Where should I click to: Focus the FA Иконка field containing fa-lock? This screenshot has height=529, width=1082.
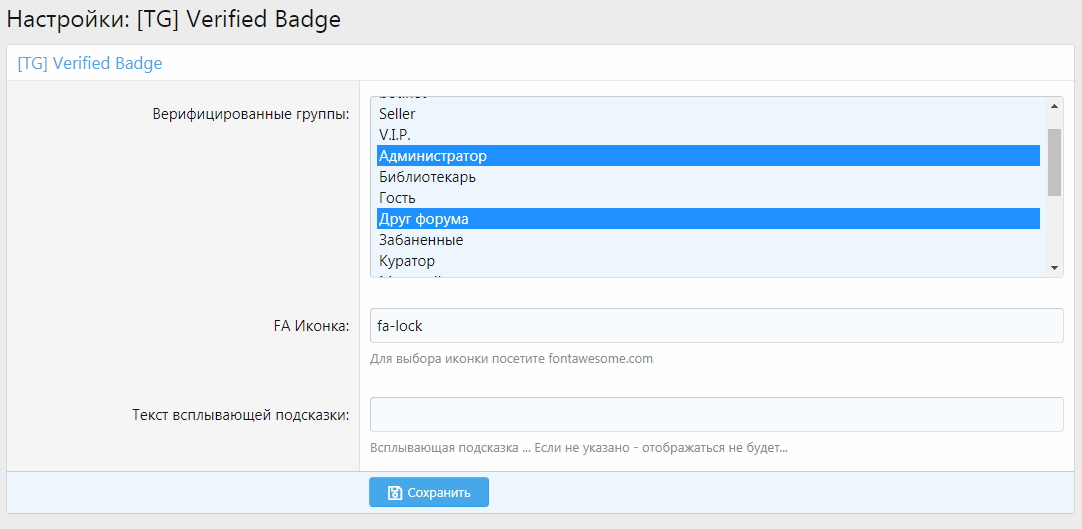point(716,326)
